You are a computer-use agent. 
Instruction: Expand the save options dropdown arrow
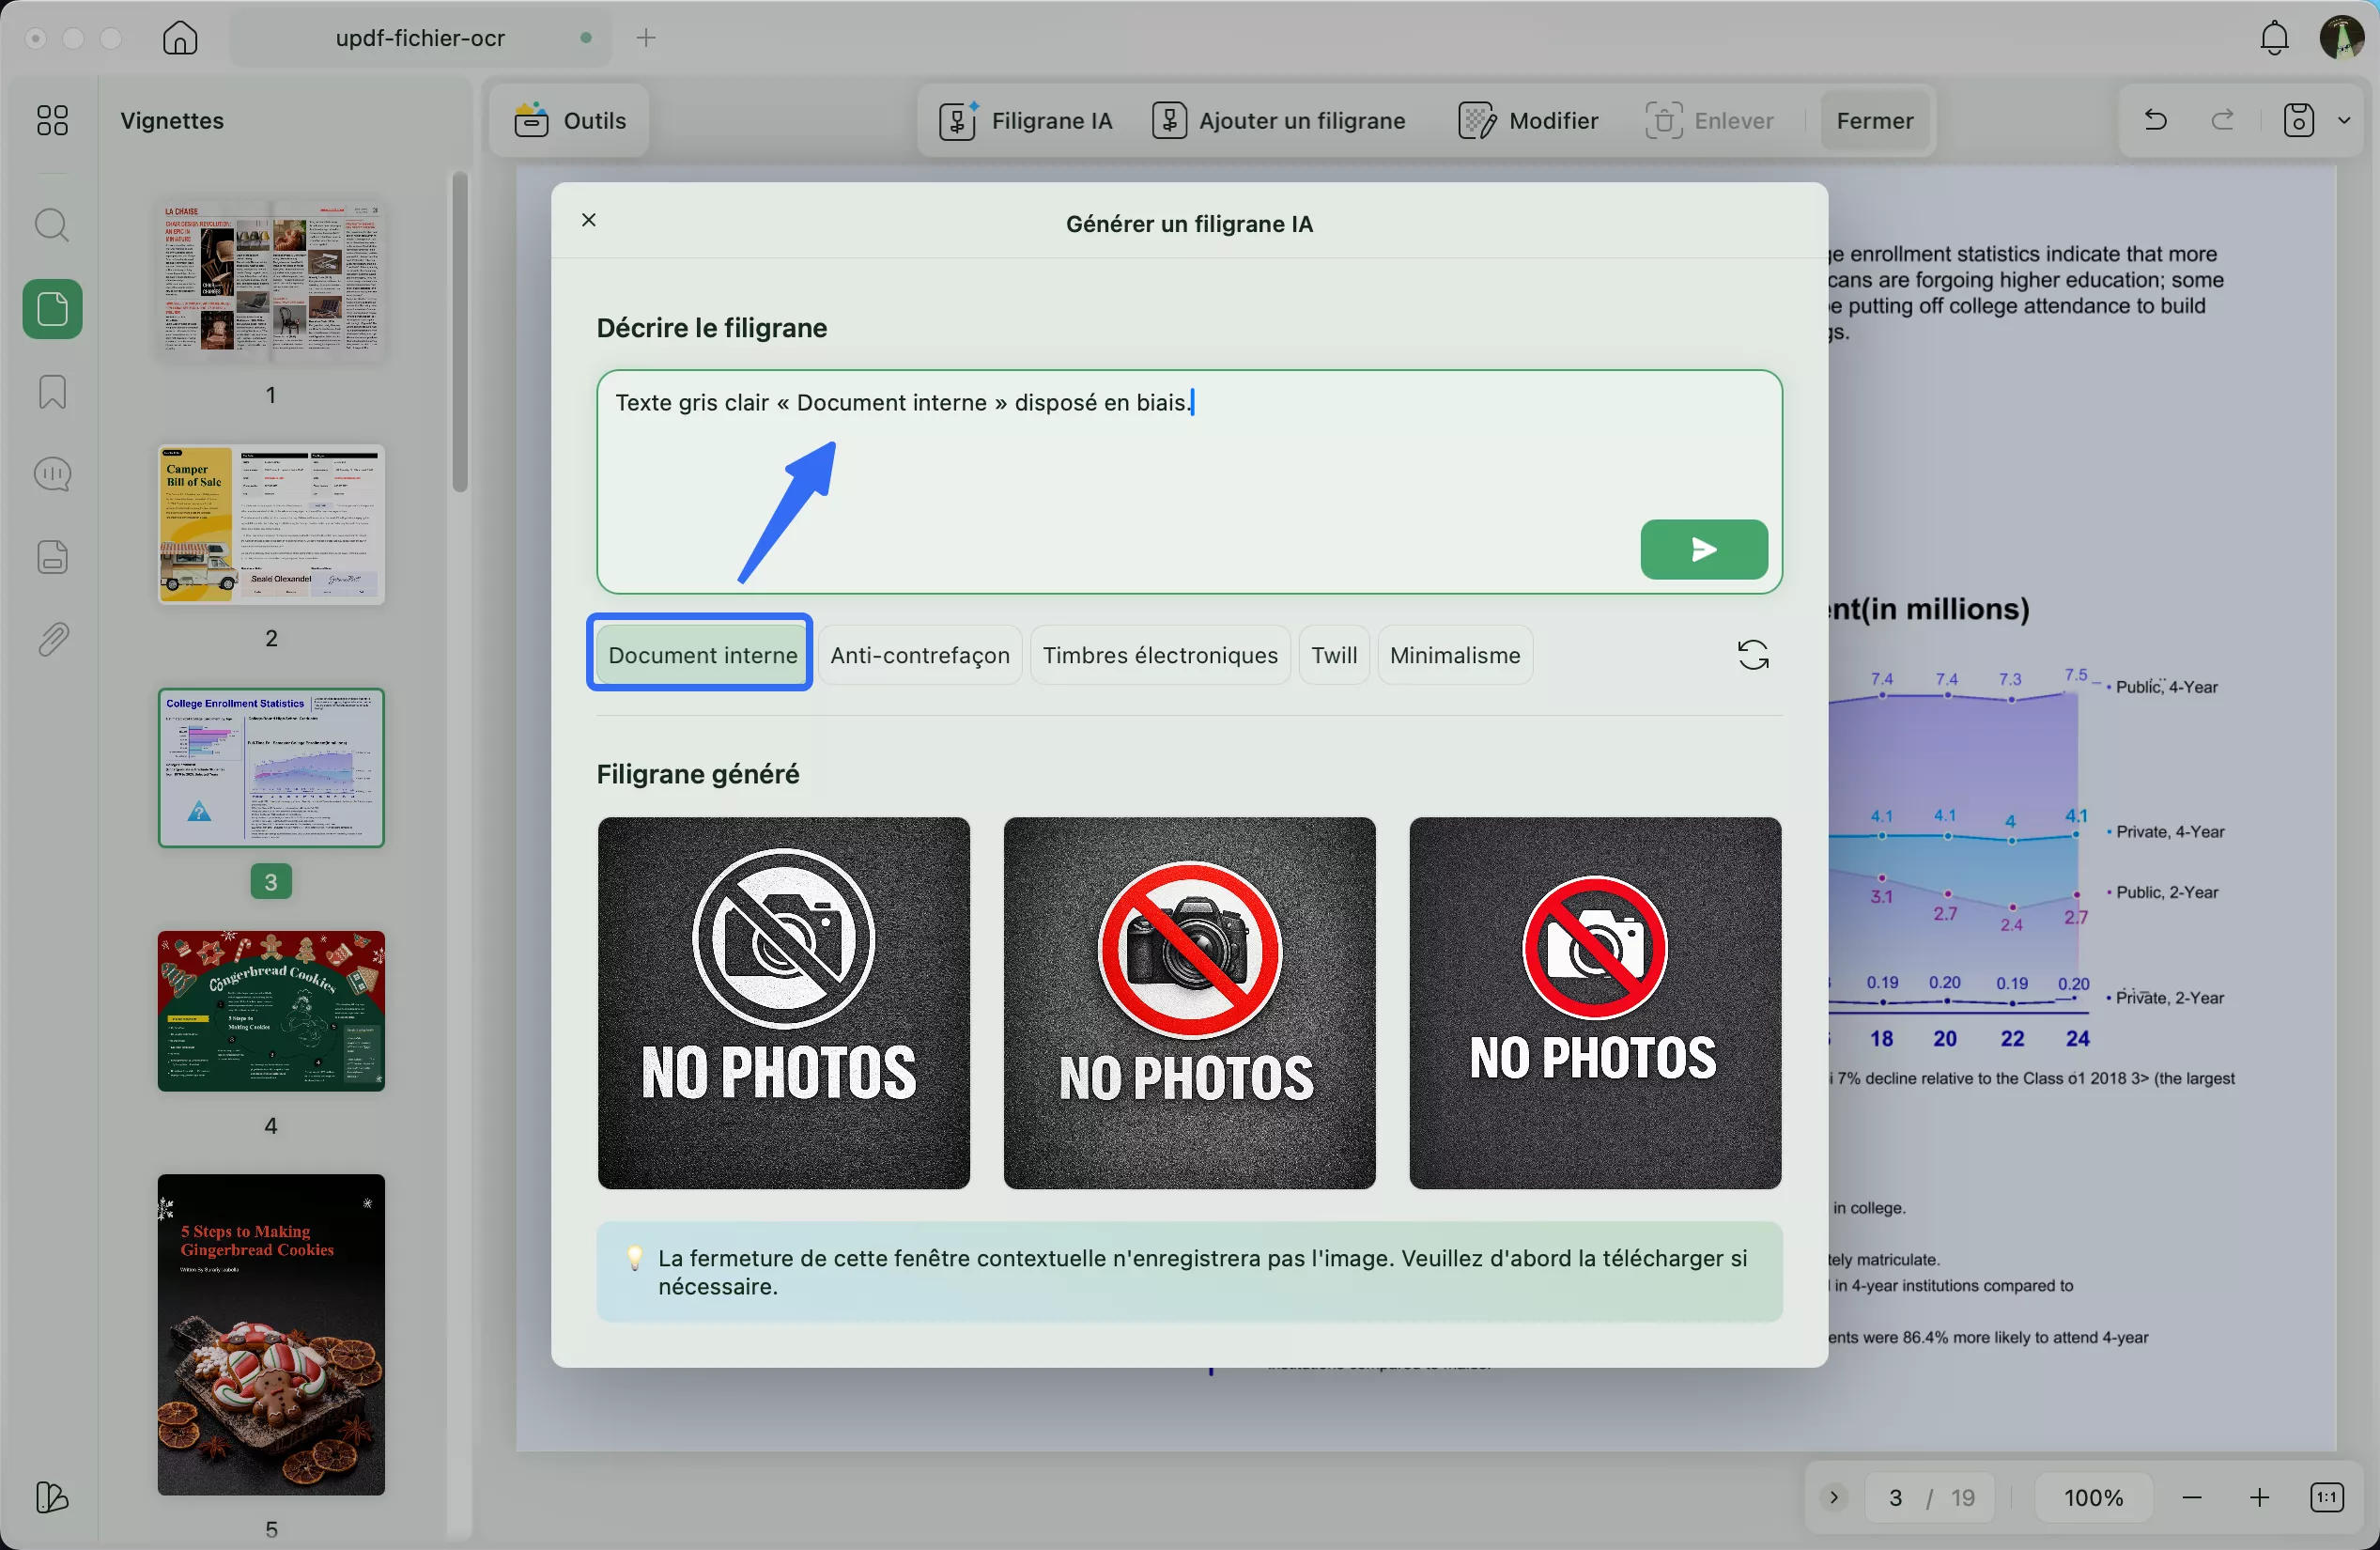pos(2344,121)
